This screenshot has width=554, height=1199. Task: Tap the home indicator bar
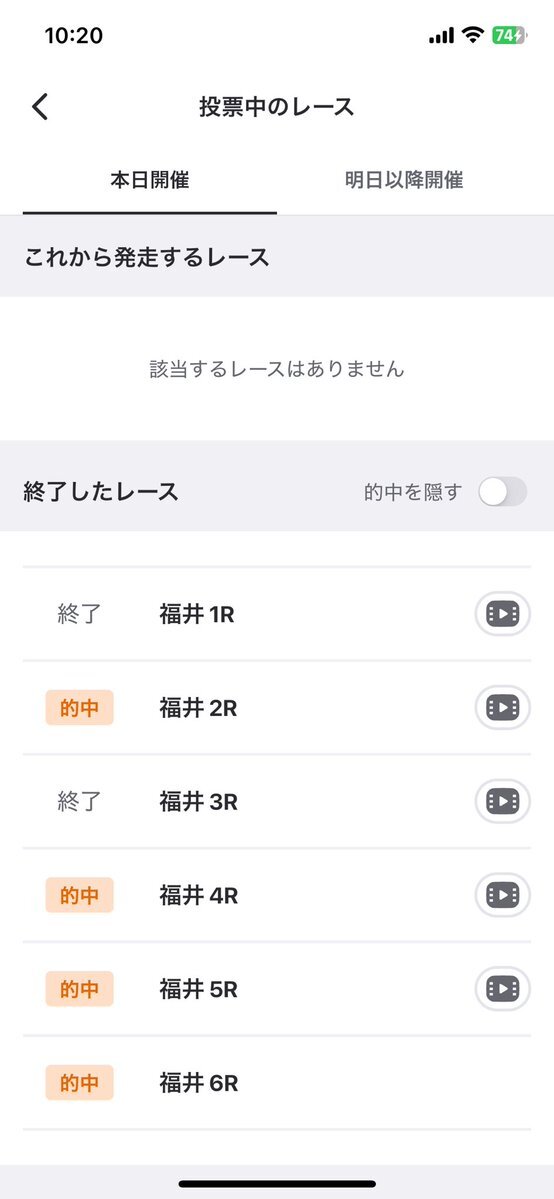(x=277, y=1184)
